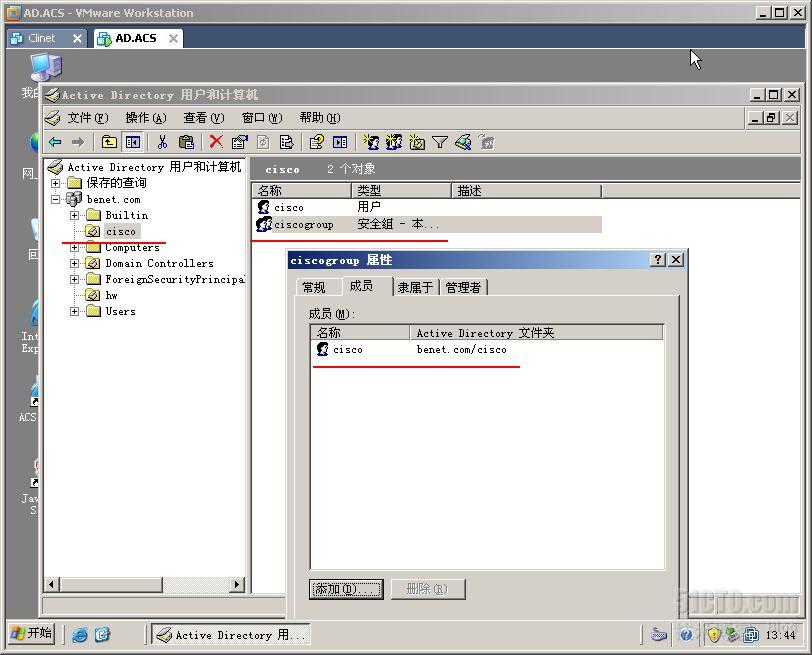Click the dialog's ? help button
Screen dimensions: 812x655
coord(658,259)
